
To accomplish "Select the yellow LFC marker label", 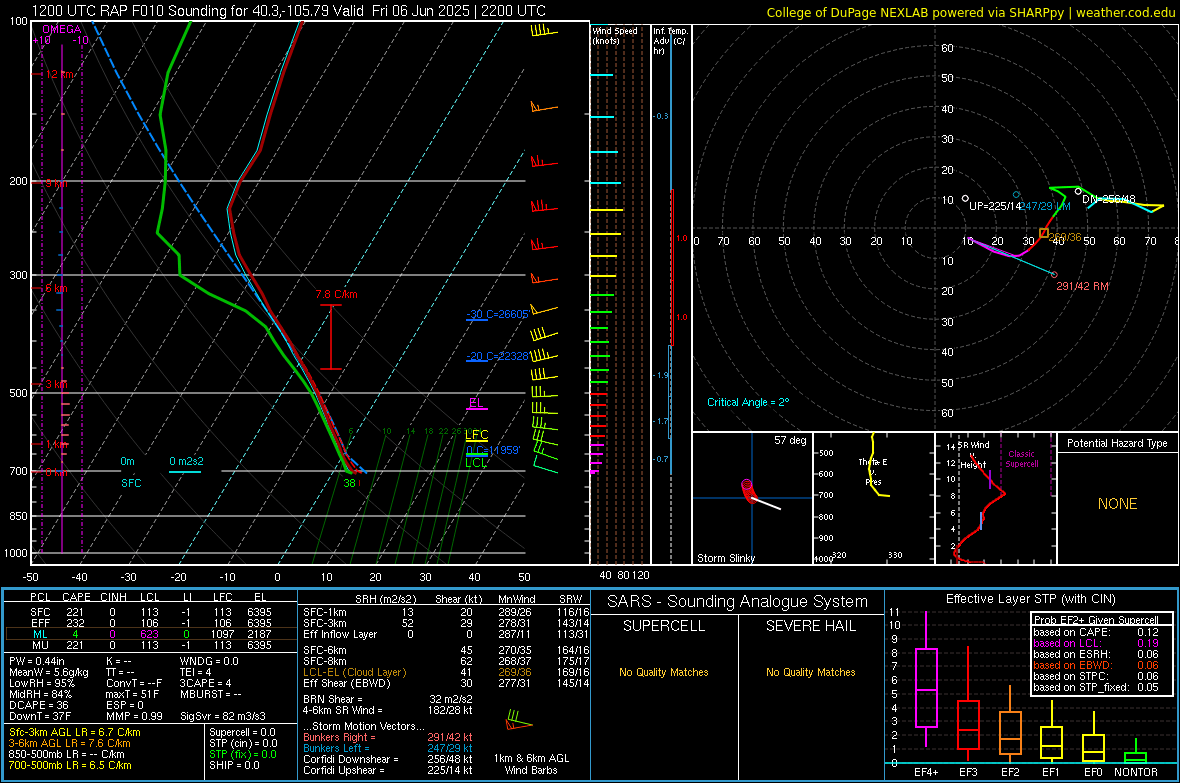I will pyautogui.click(x=476, y=434).
